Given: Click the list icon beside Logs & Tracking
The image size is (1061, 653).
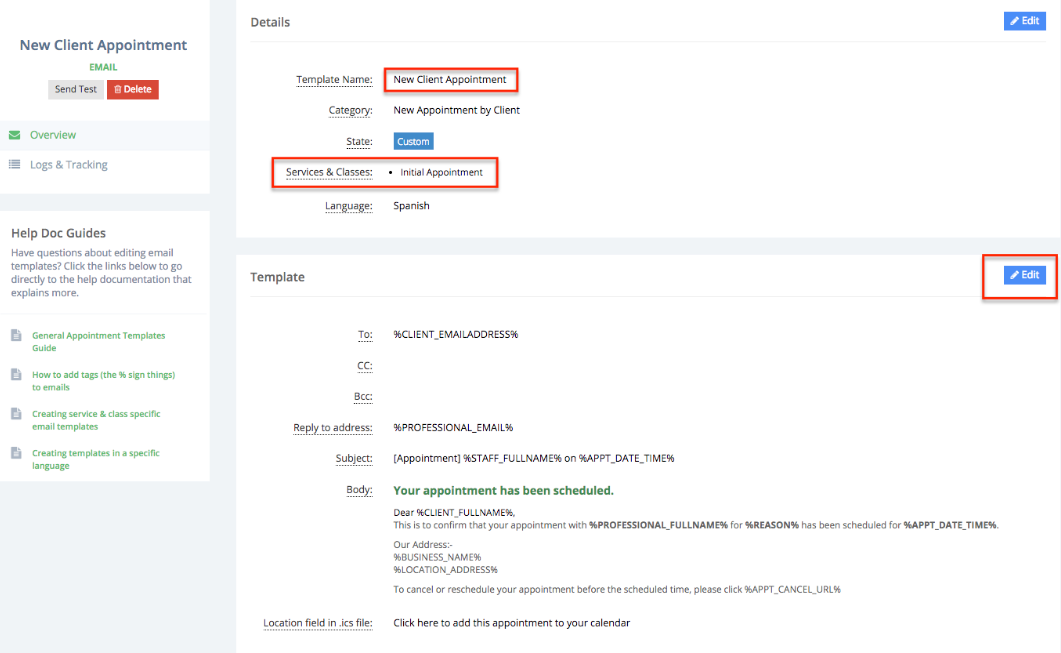Looking at the screenshot, I should pos(15,165).
